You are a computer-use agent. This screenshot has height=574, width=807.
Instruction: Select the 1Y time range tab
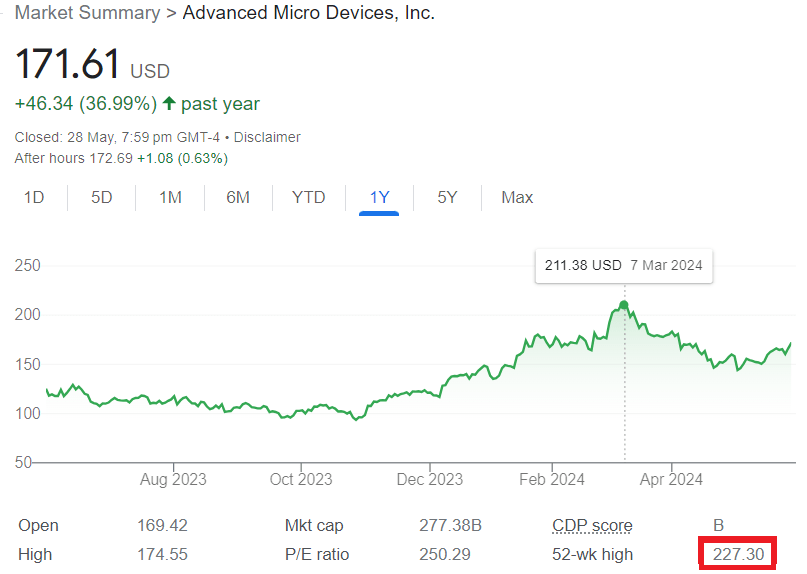click(x=379, y=197)
